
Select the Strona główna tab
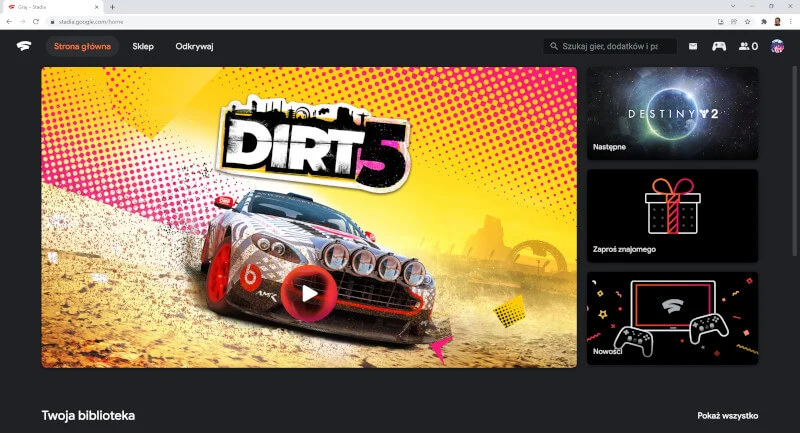(x=82, y=46)
